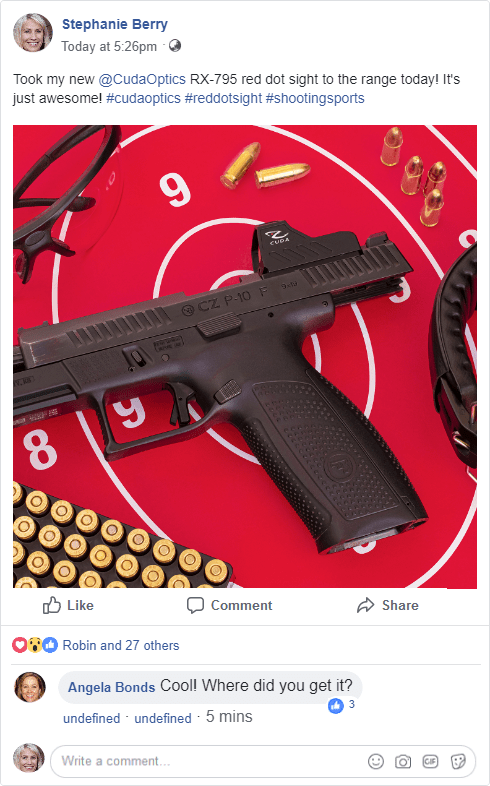View likes on Angela Bonds' comment
The image size is (490, 786).
point(342,705)
